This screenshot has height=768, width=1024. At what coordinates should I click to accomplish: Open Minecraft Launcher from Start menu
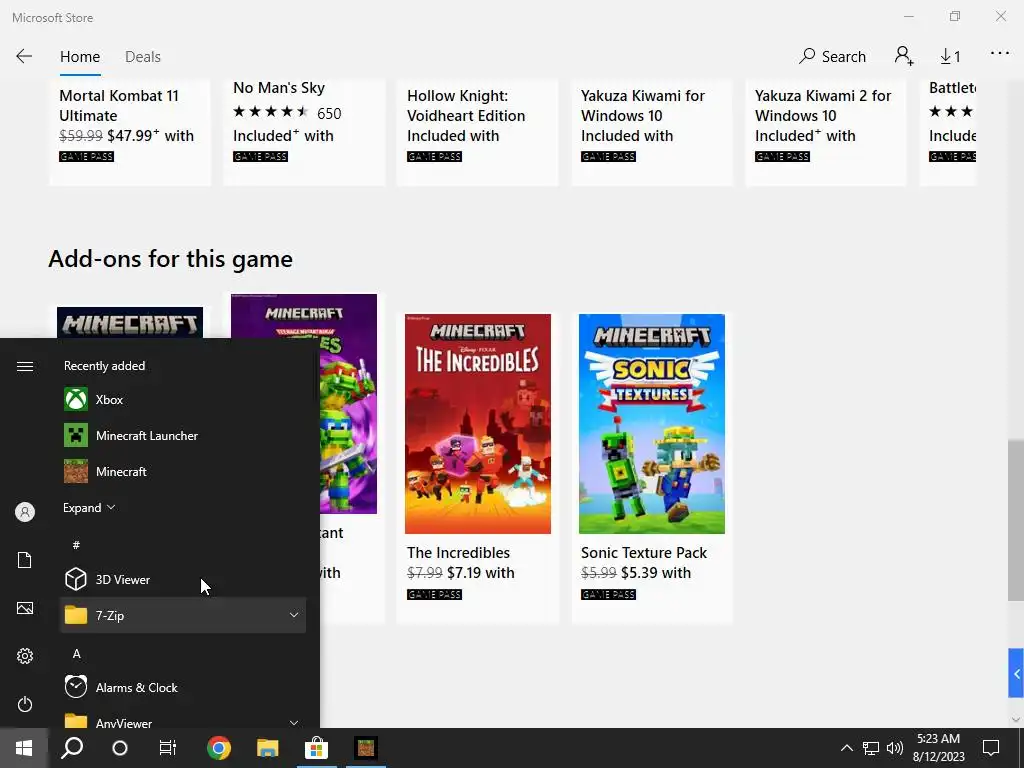183,436
